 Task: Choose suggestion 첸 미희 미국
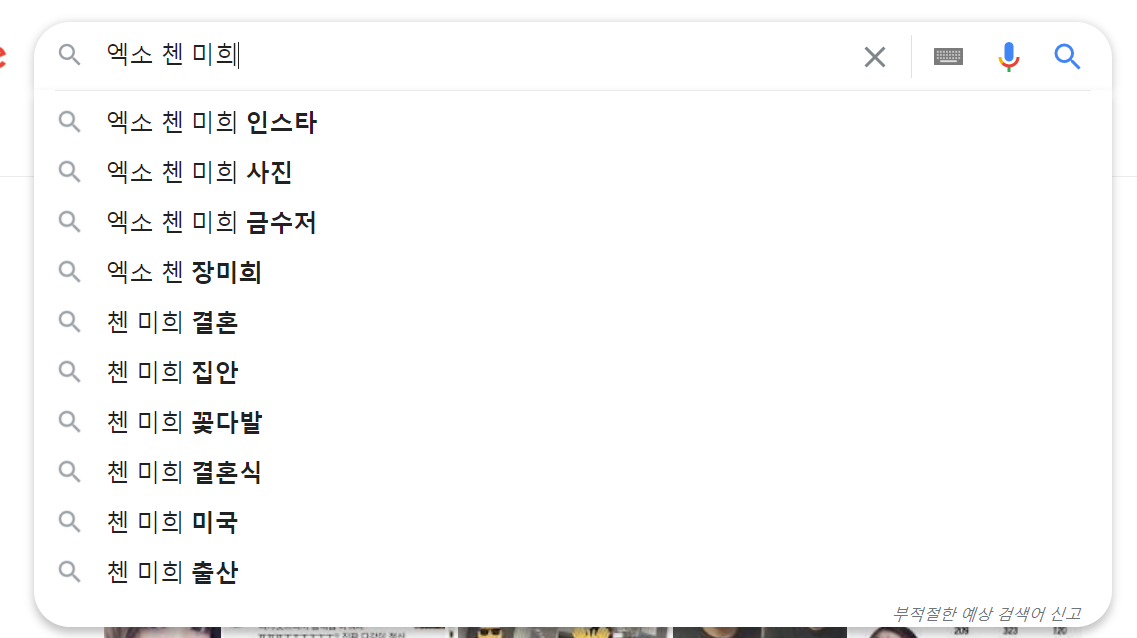[573, 522]
